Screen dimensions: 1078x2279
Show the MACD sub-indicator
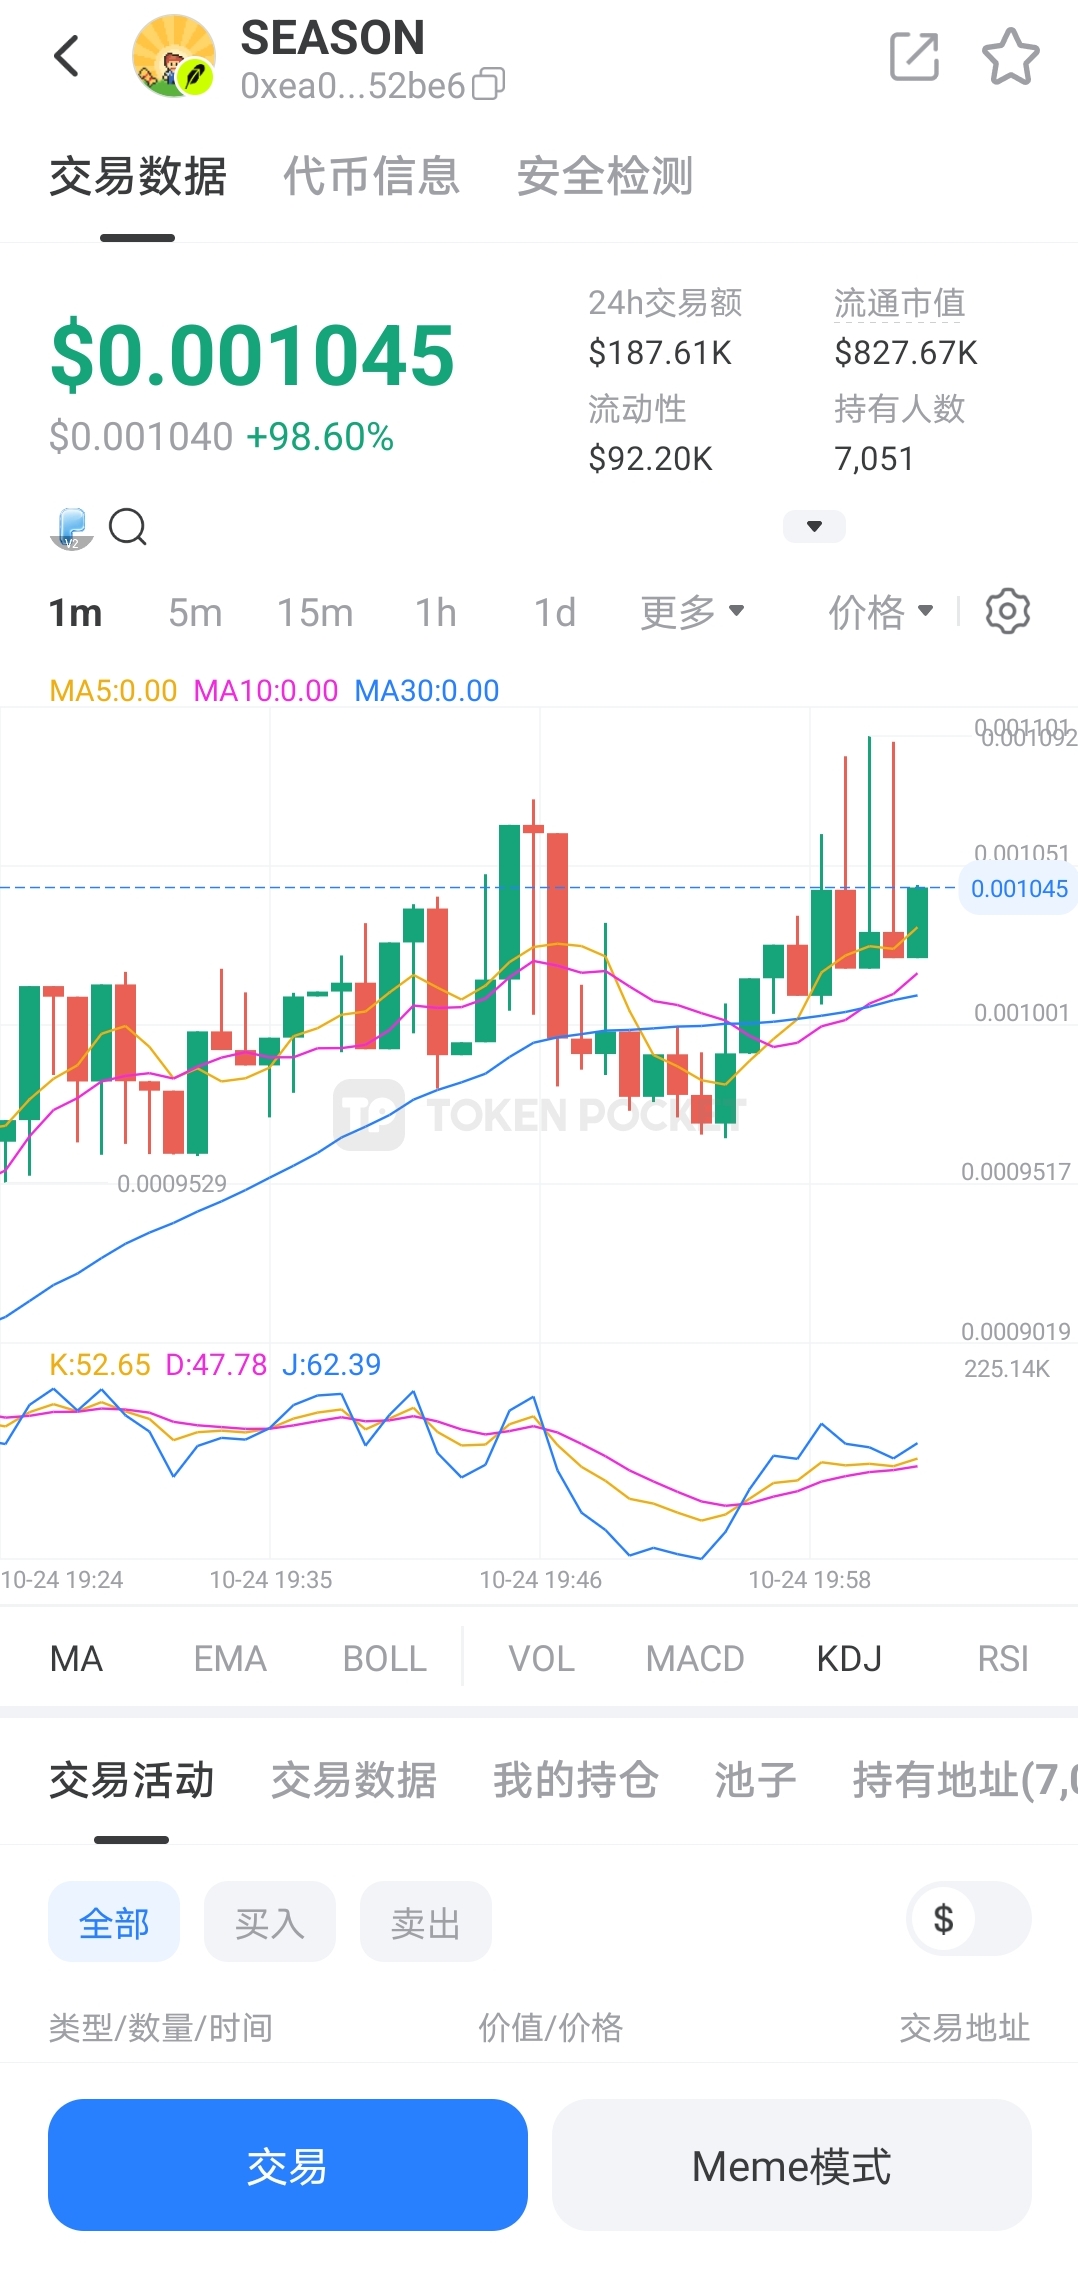click(695, 1659)
